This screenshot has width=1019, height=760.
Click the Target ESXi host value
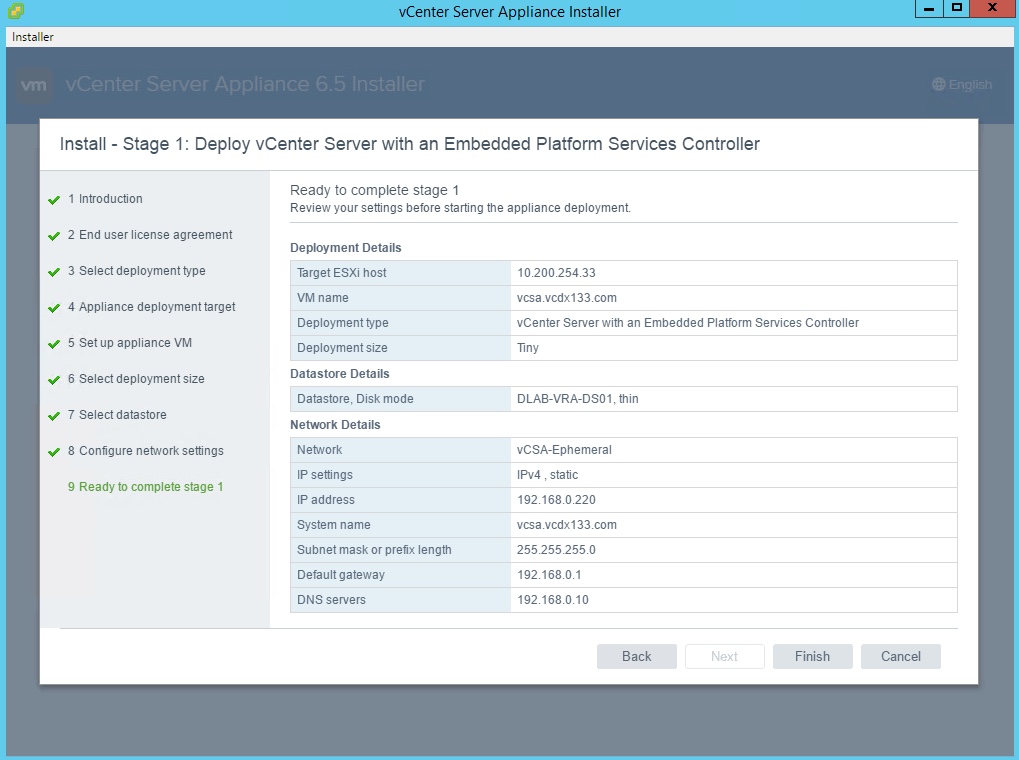coord(556,273)
